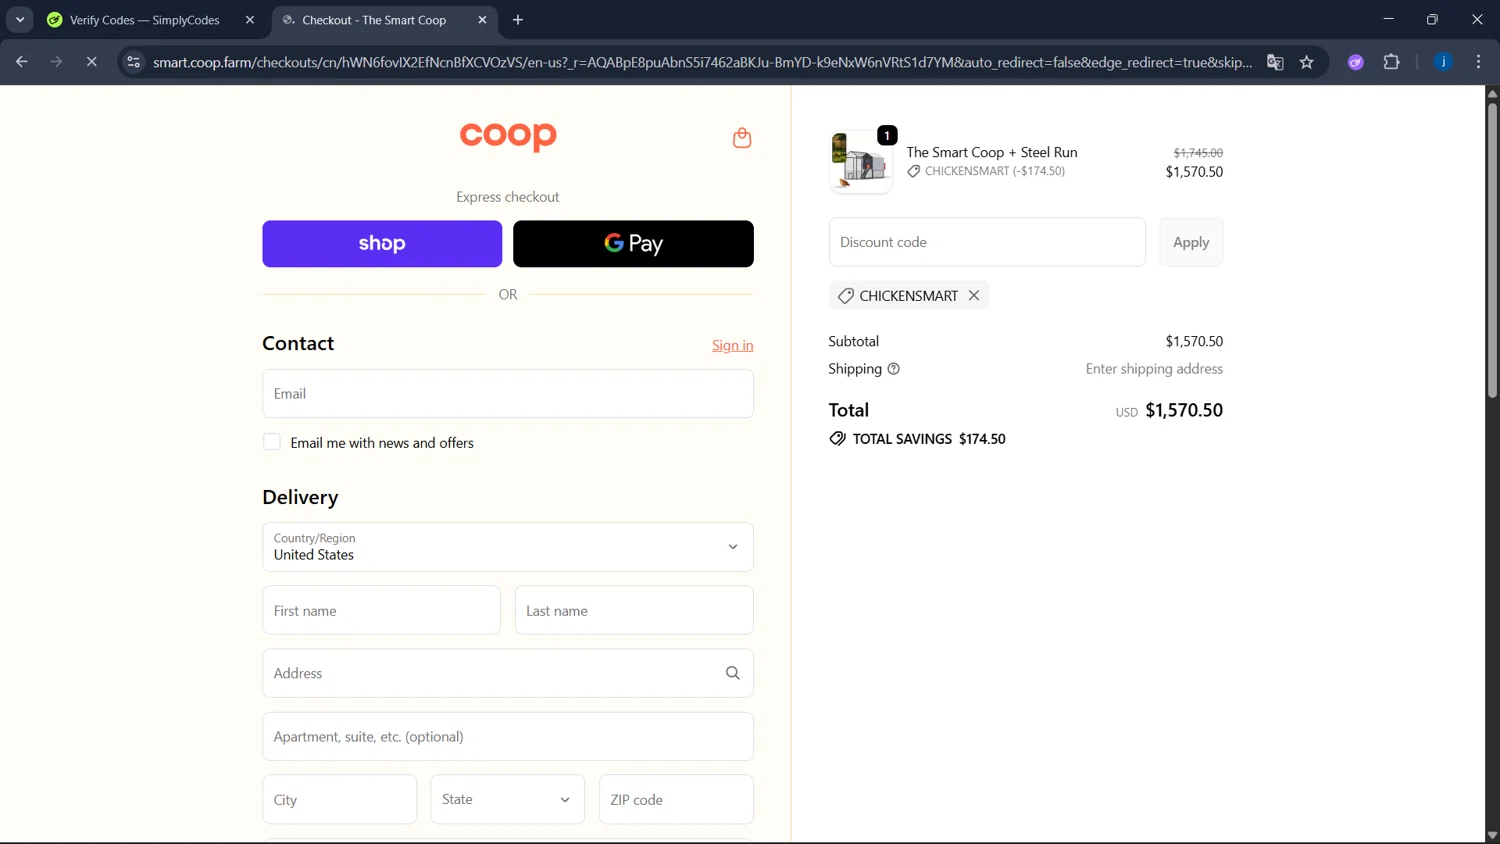
Task: Open a new browser tab
Action: 518,20
